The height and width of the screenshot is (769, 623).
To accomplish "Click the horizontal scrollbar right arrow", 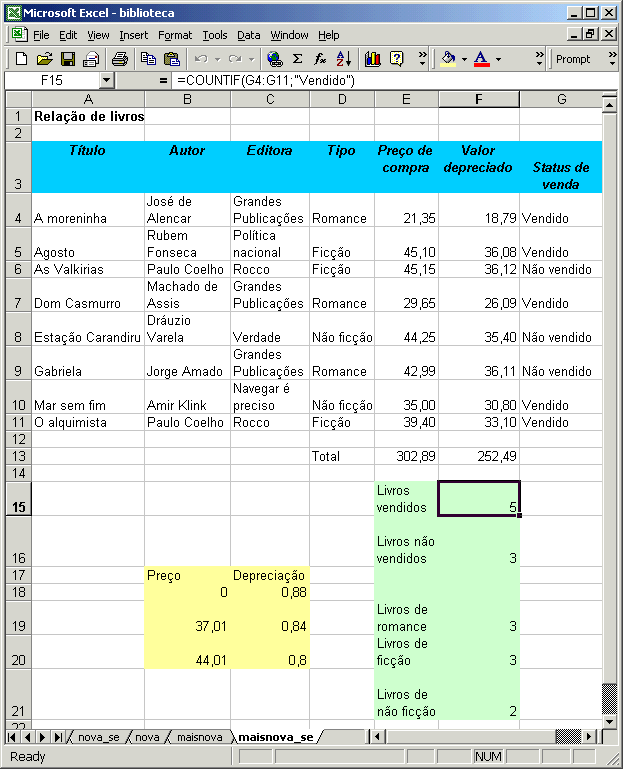I will click(x=590, y=737).
